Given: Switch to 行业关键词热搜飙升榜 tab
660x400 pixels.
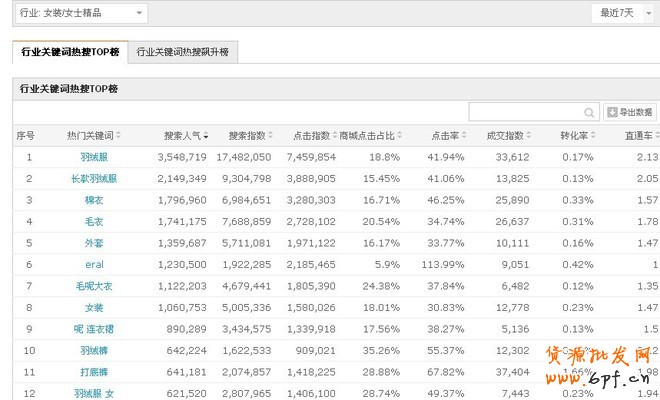Looking at the screenshot, I should point(183,52).
